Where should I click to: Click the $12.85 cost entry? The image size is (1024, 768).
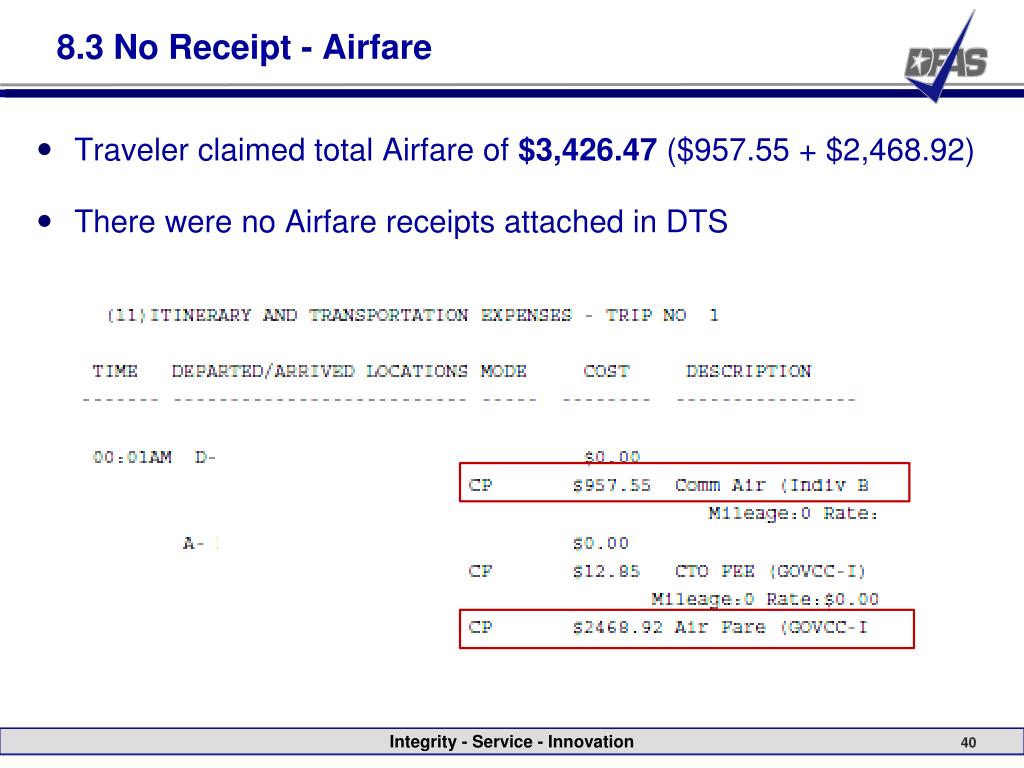click(605, 571)
